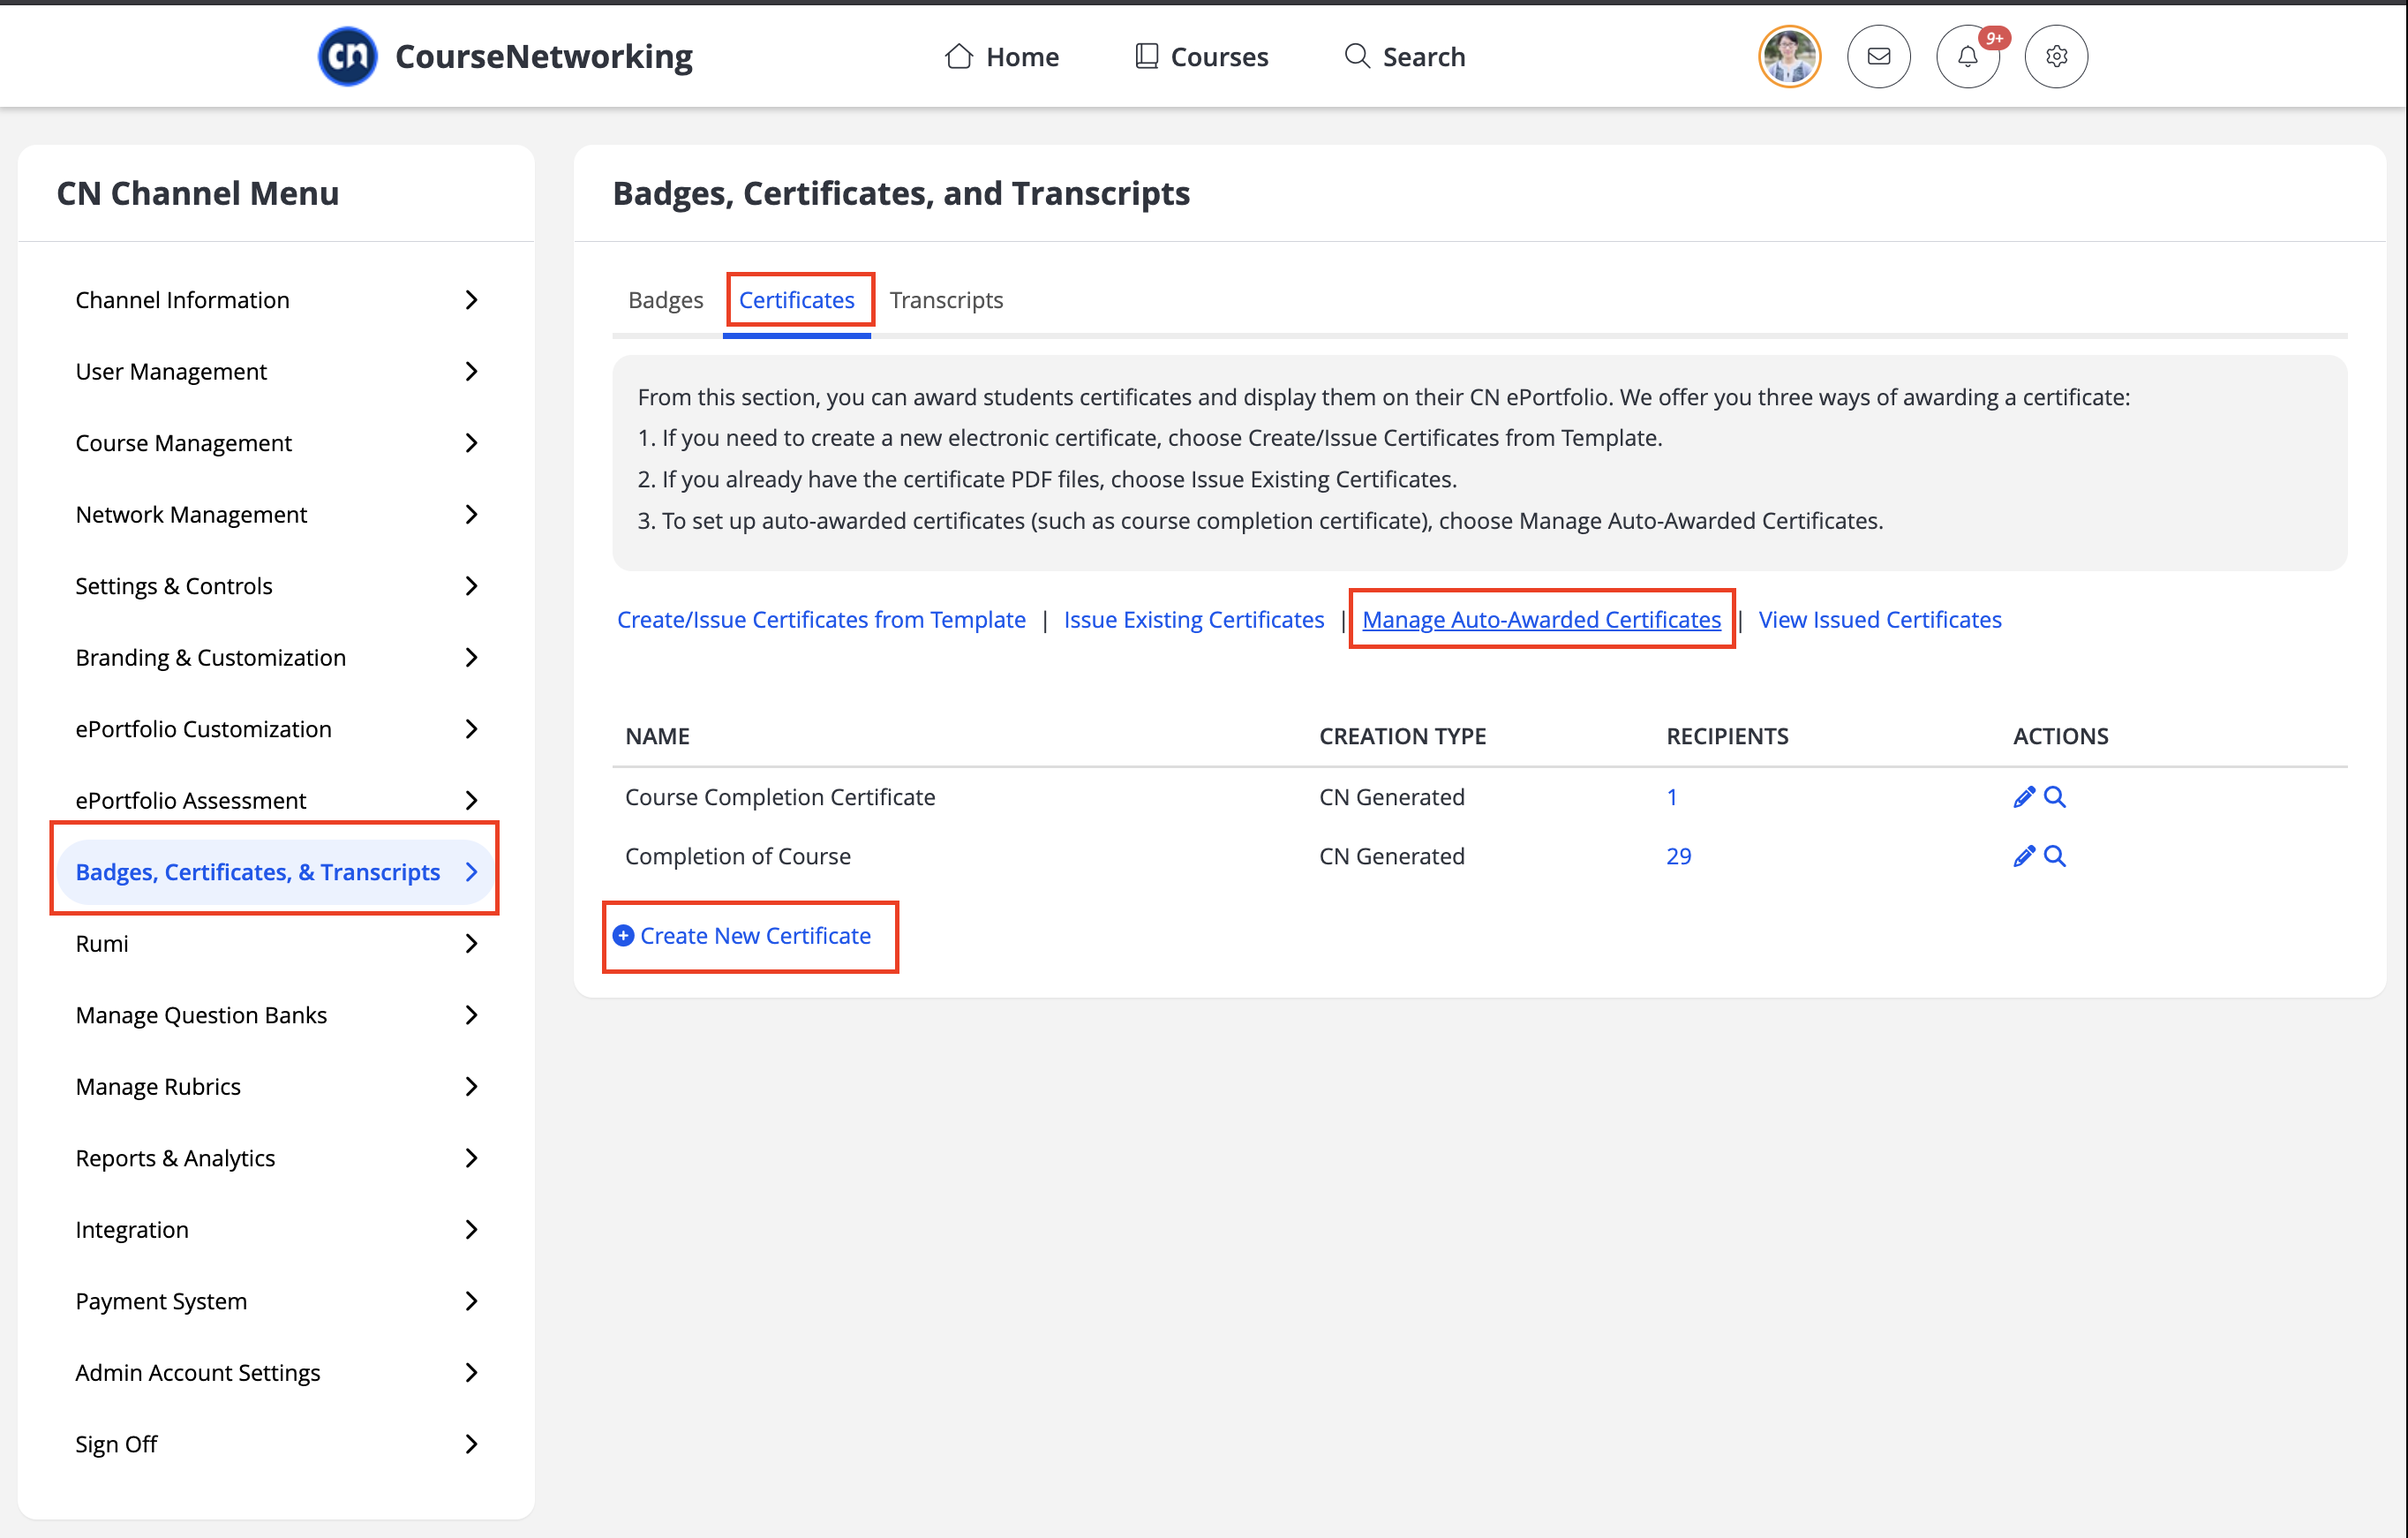The width and height of the screenshot is (2408, 1538).
Task: Open the user profile avatar
Action: point(1789,56)
